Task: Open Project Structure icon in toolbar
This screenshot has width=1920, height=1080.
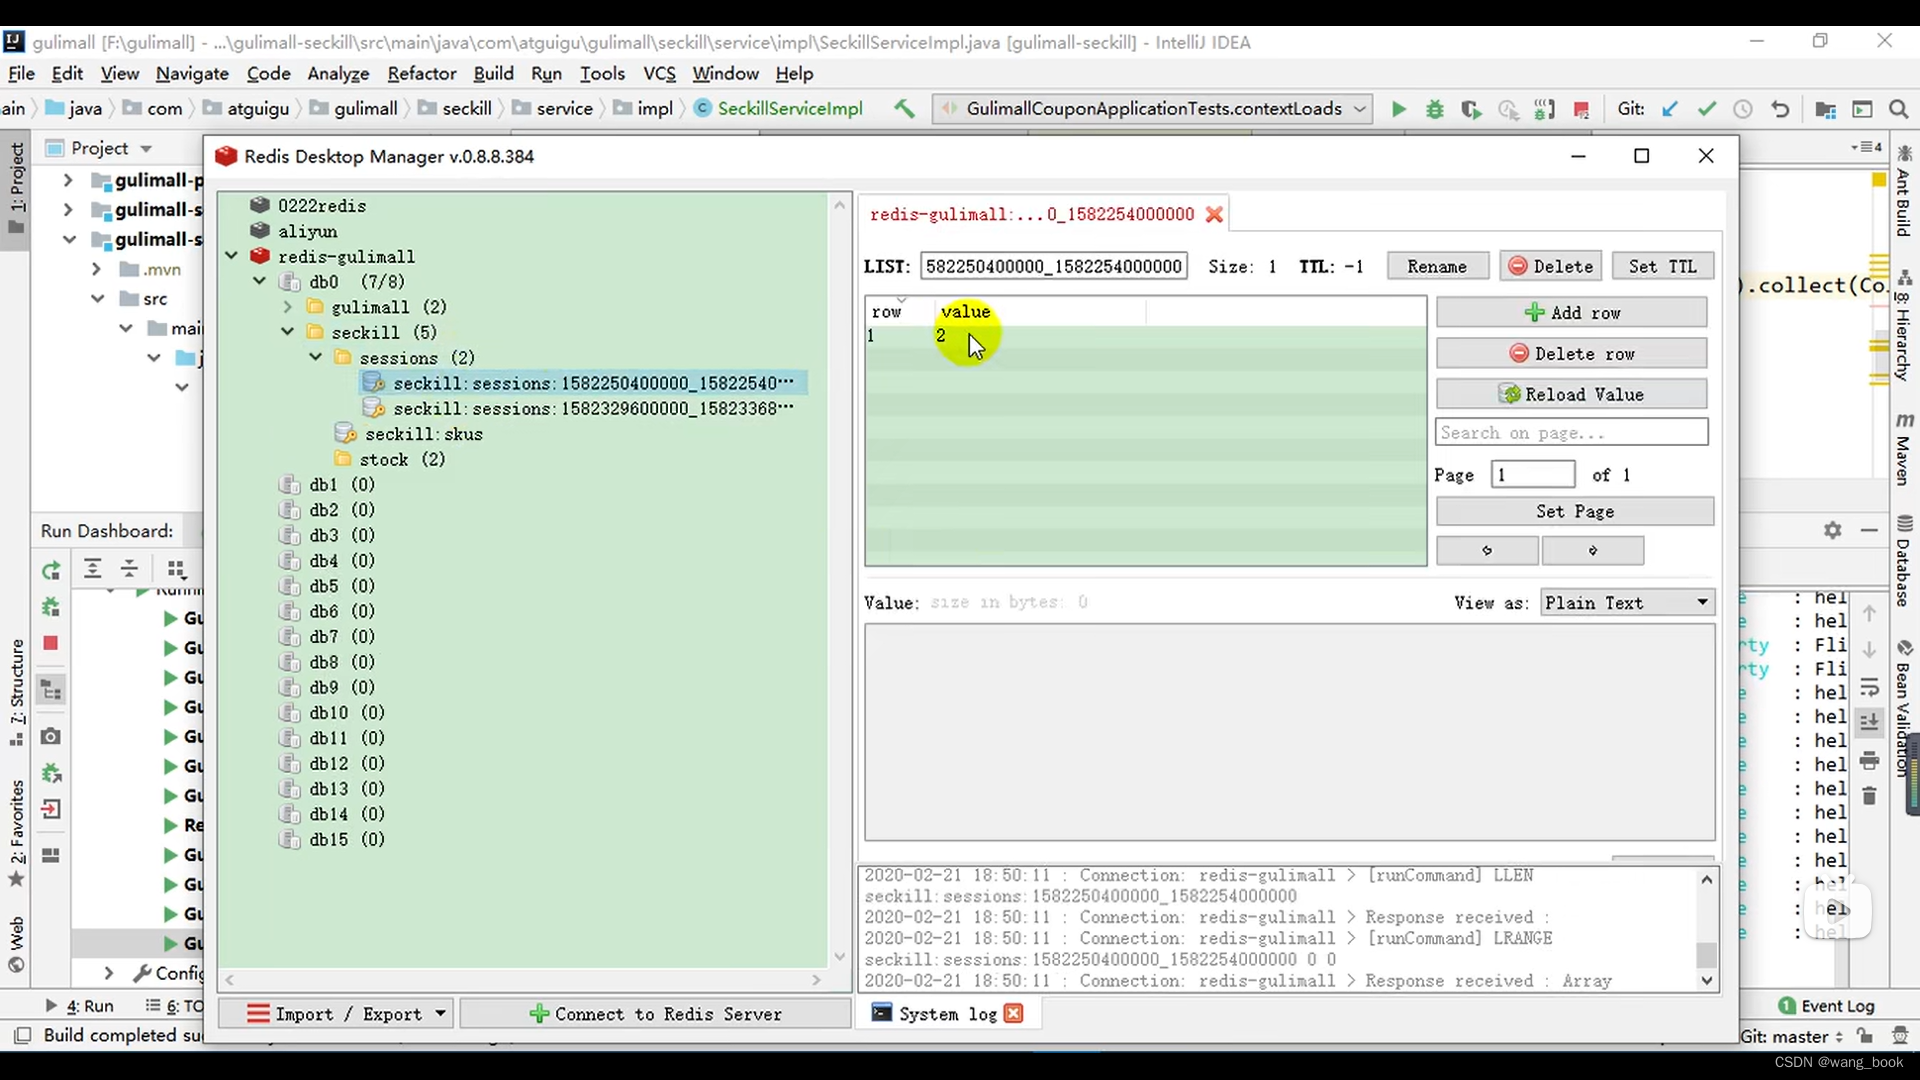Action: (x=1825, y=109)
